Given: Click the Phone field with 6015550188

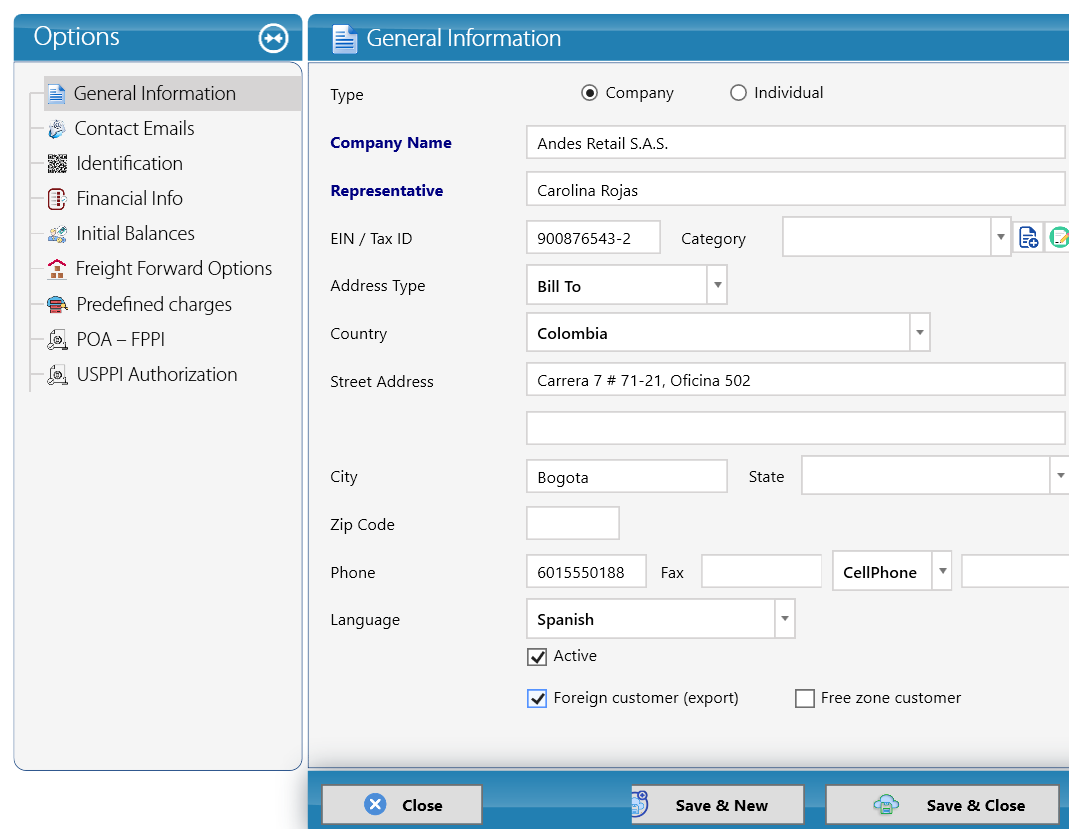Looking at the screenshot, I should (x=586, y=571).
